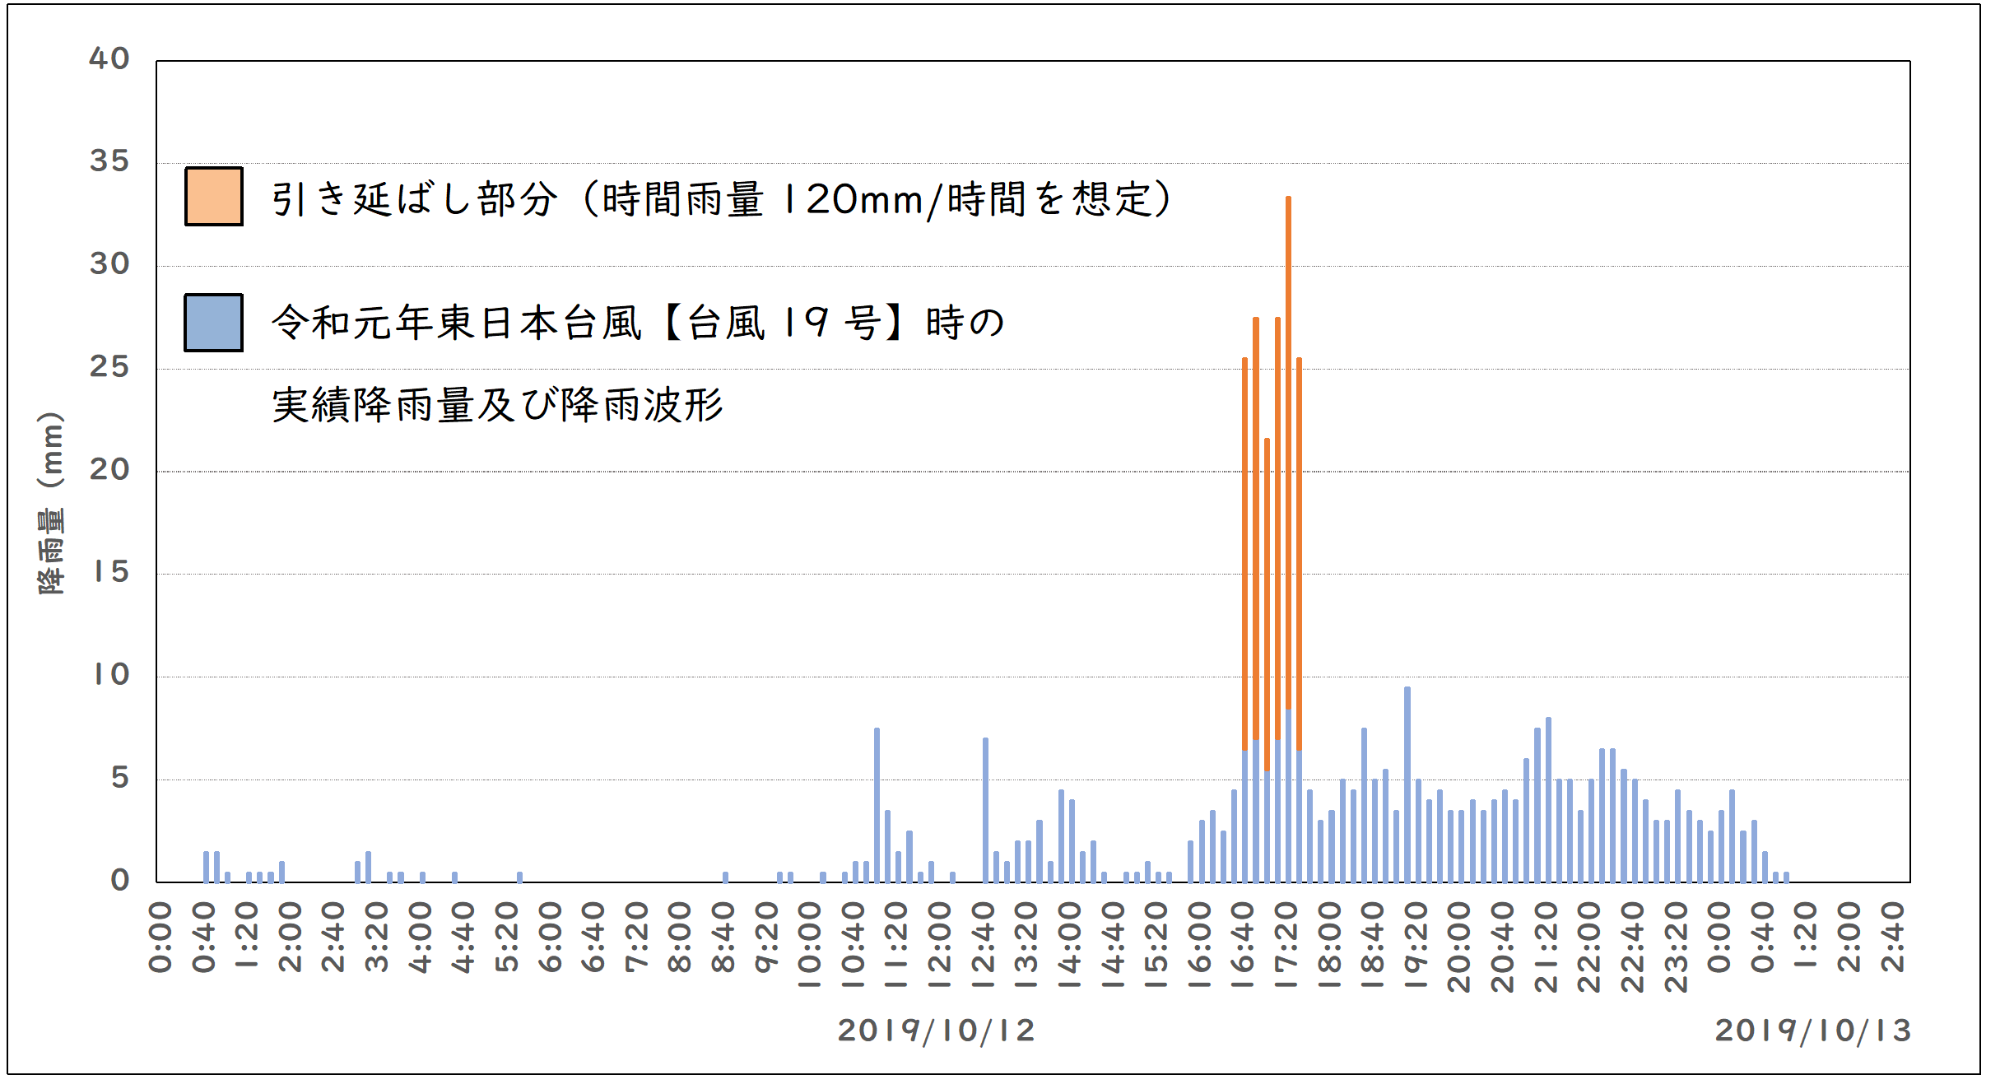Click the legend text 令和元年東日本台風
The height and width of the screenshot is (1089, 2000).
point(456,323)
